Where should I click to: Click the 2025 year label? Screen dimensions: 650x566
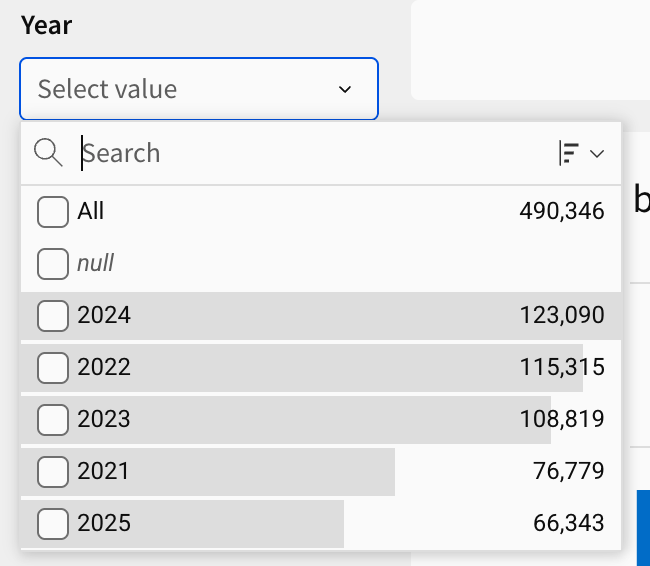tap(104, 523)
